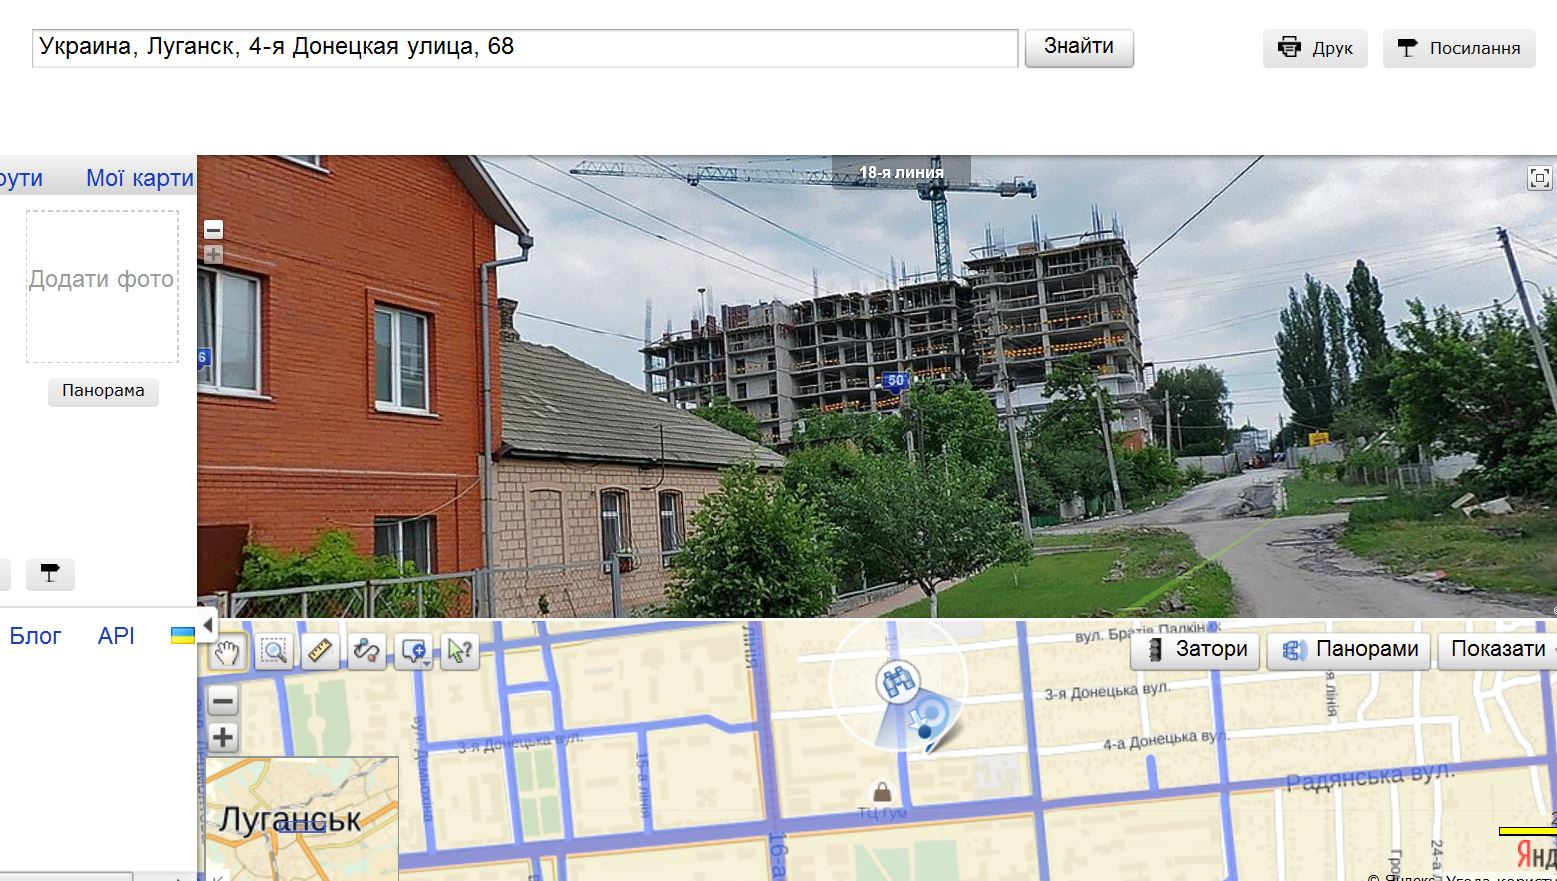Zoom in the map with plus
This screenshot has height=881, width=1557.
click(x=223, y=738)
